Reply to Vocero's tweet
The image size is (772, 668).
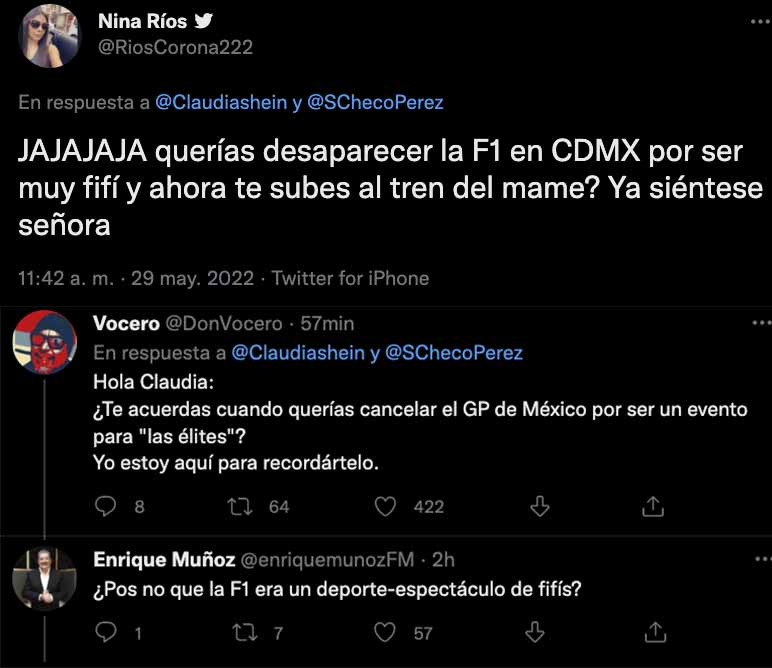pos(107,506)
